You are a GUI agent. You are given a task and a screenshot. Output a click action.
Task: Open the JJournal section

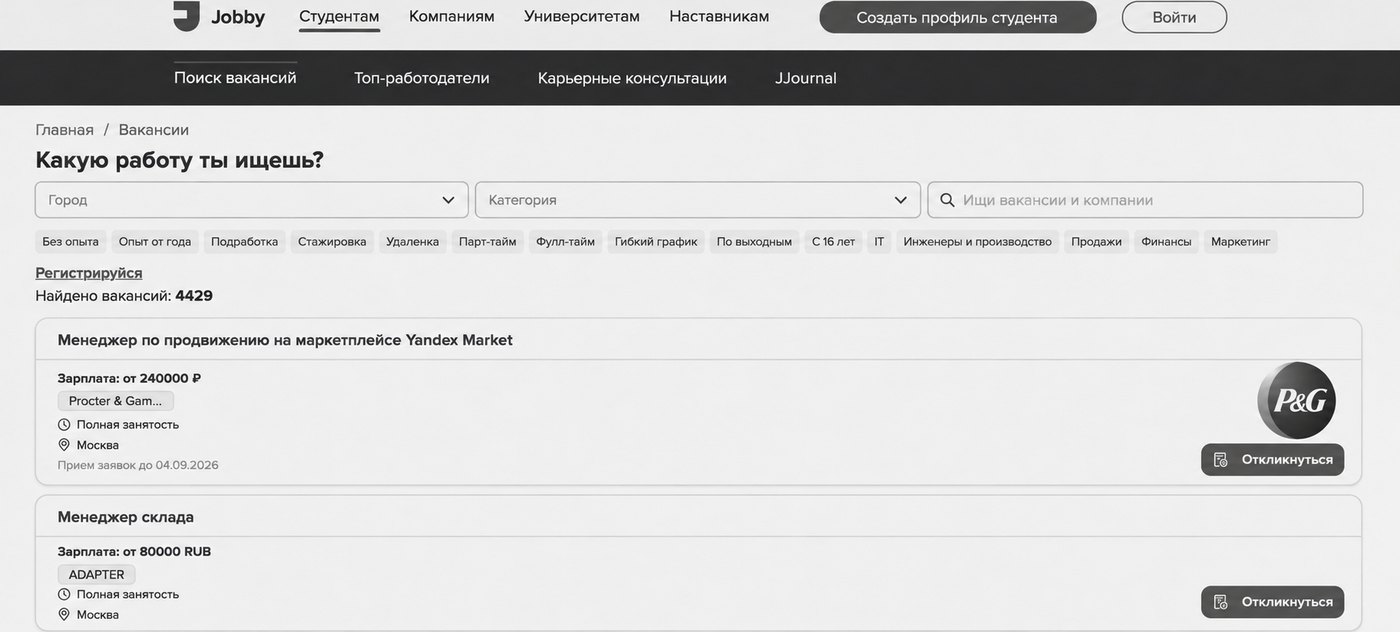coord(806,78)
